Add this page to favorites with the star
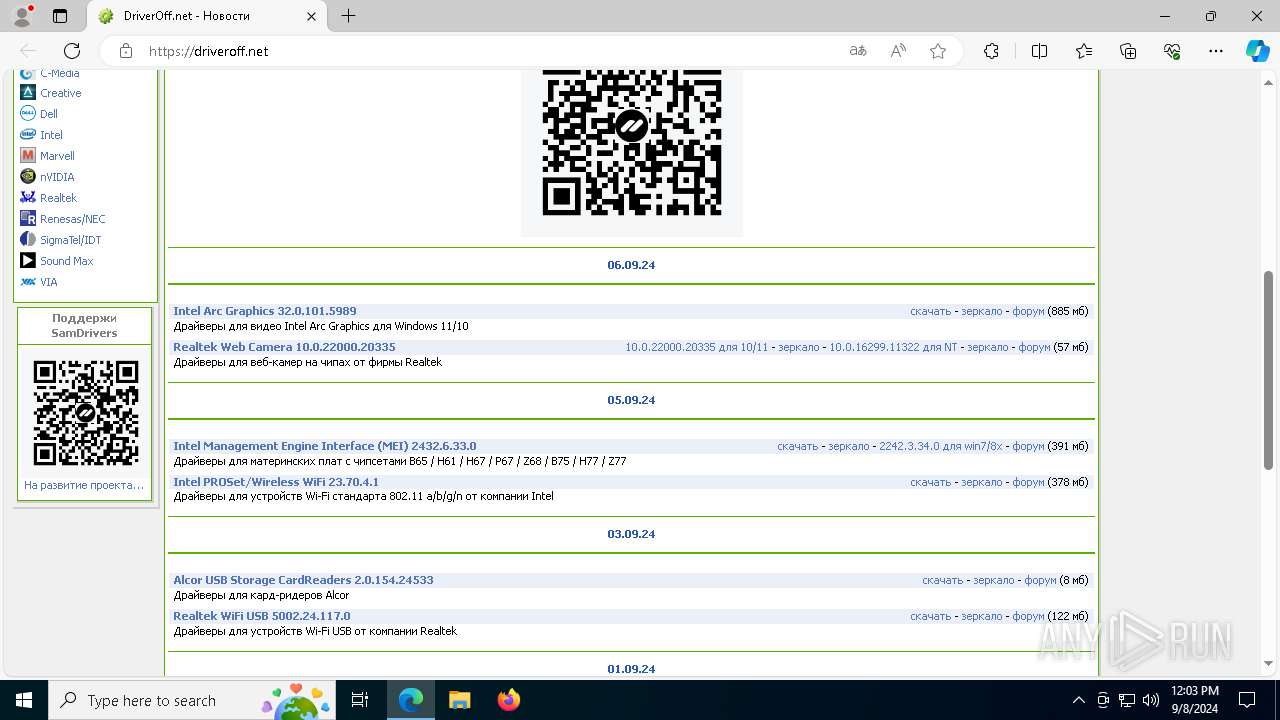1280x720 pixels. click(x=938, y=51)
